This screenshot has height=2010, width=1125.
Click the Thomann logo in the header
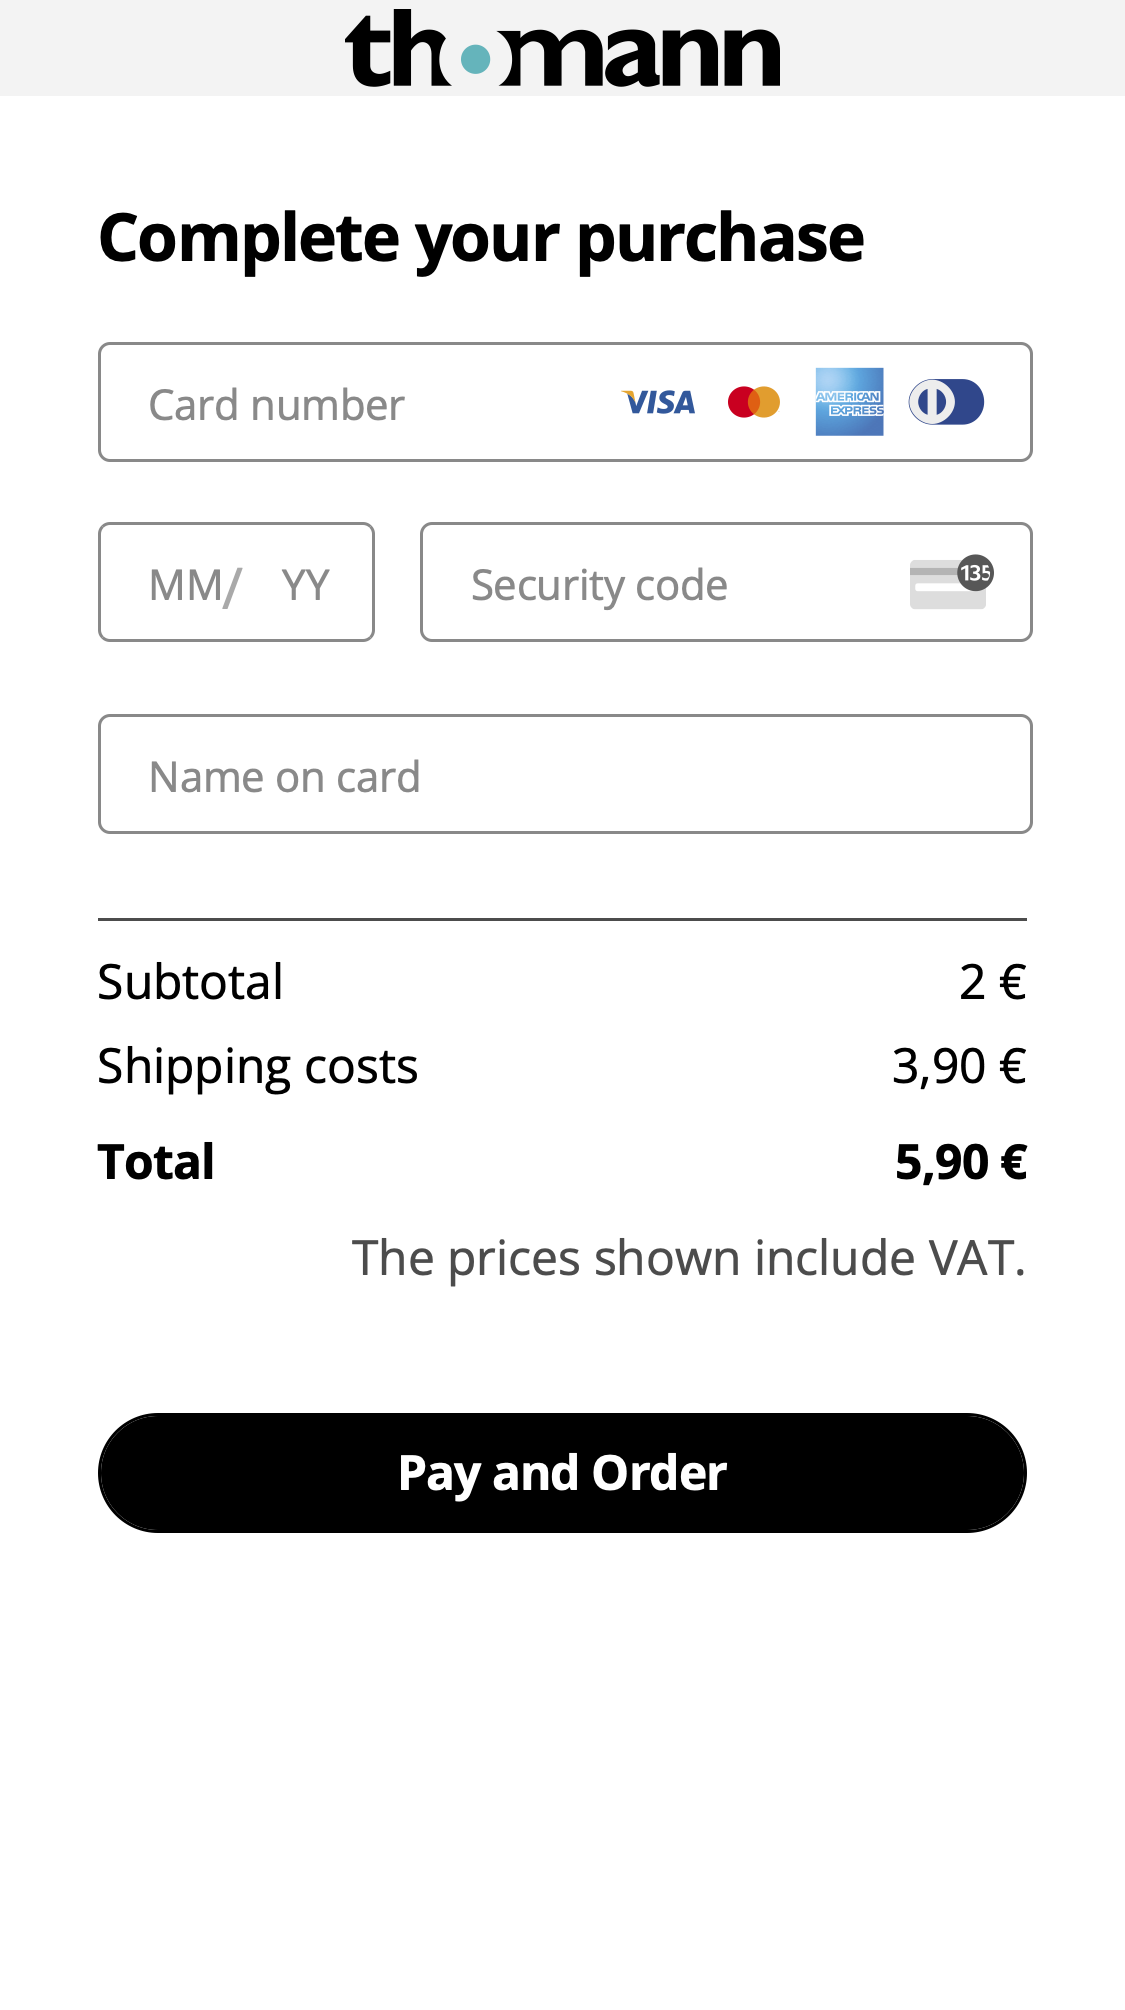coord(562,50)
